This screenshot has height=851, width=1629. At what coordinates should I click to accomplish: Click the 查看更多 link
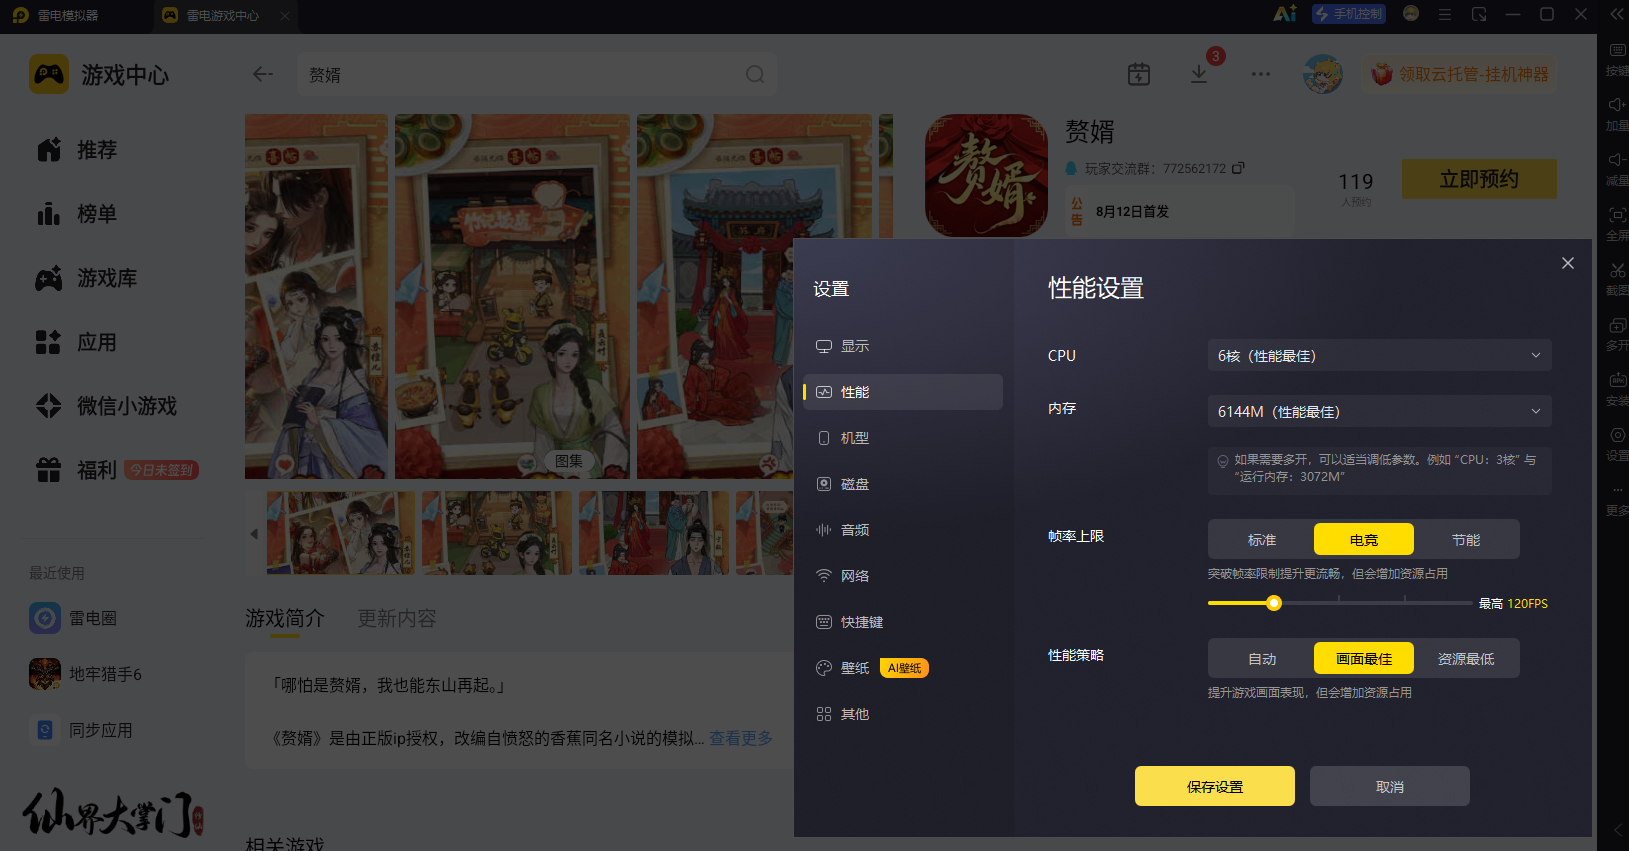741,738
